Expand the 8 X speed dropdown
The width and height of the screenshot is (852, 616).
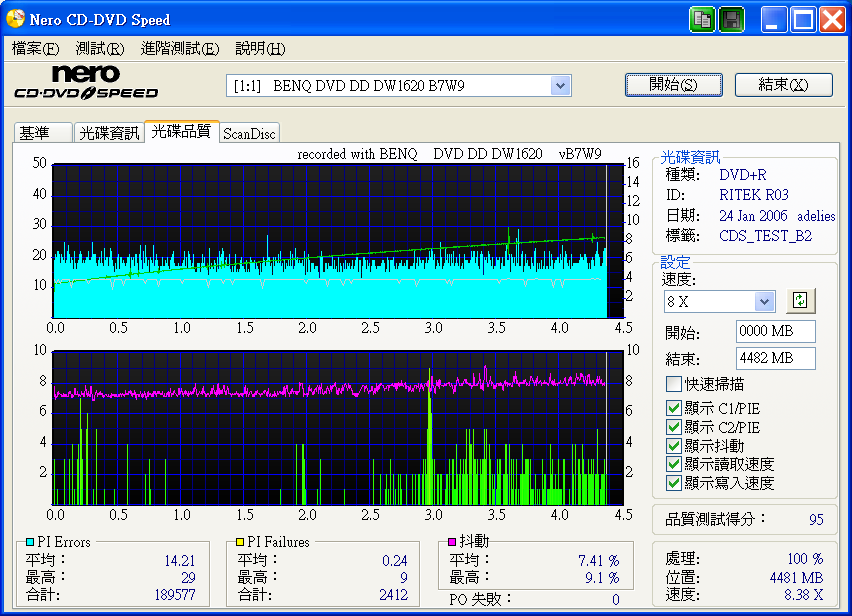764,301
